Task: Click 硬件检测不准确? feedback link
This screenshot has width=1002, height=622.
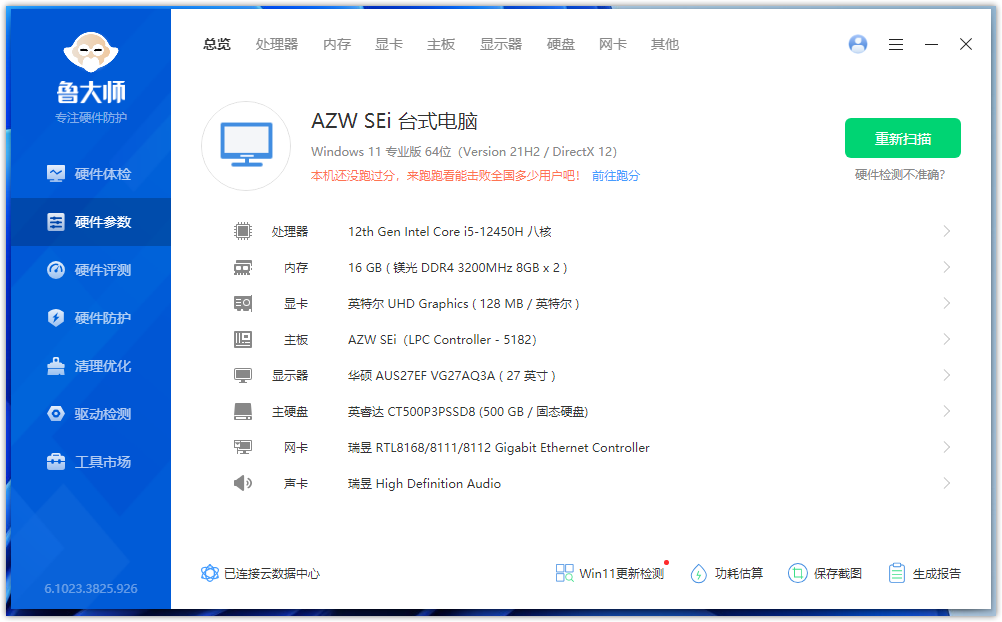Action: coord(900,175)
